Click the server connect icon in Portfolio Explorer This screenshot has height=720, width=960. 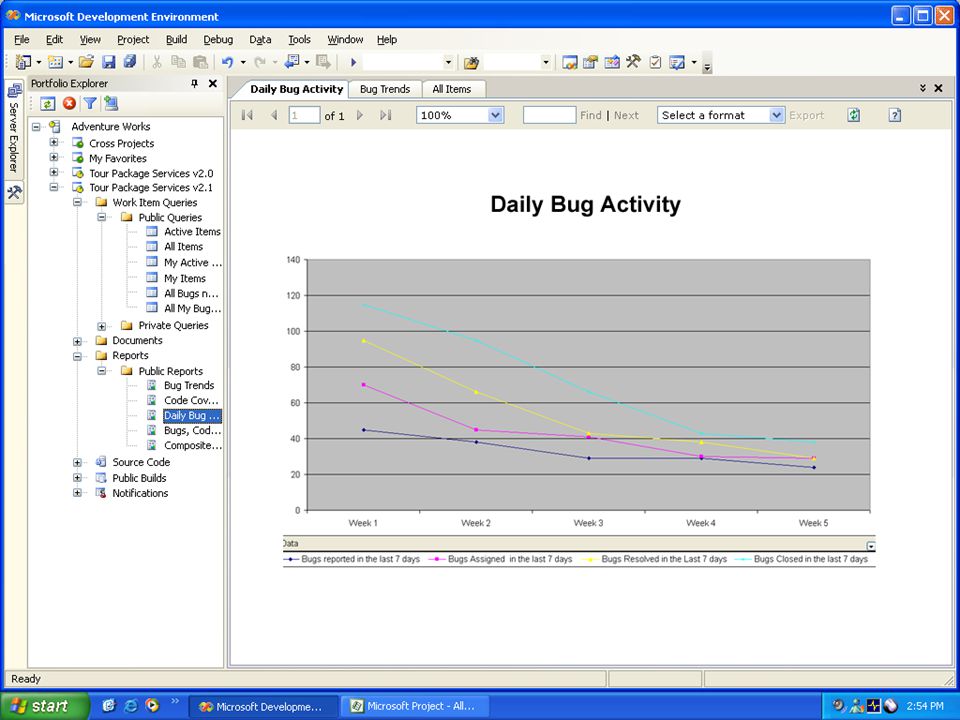(x=111, y=103)
